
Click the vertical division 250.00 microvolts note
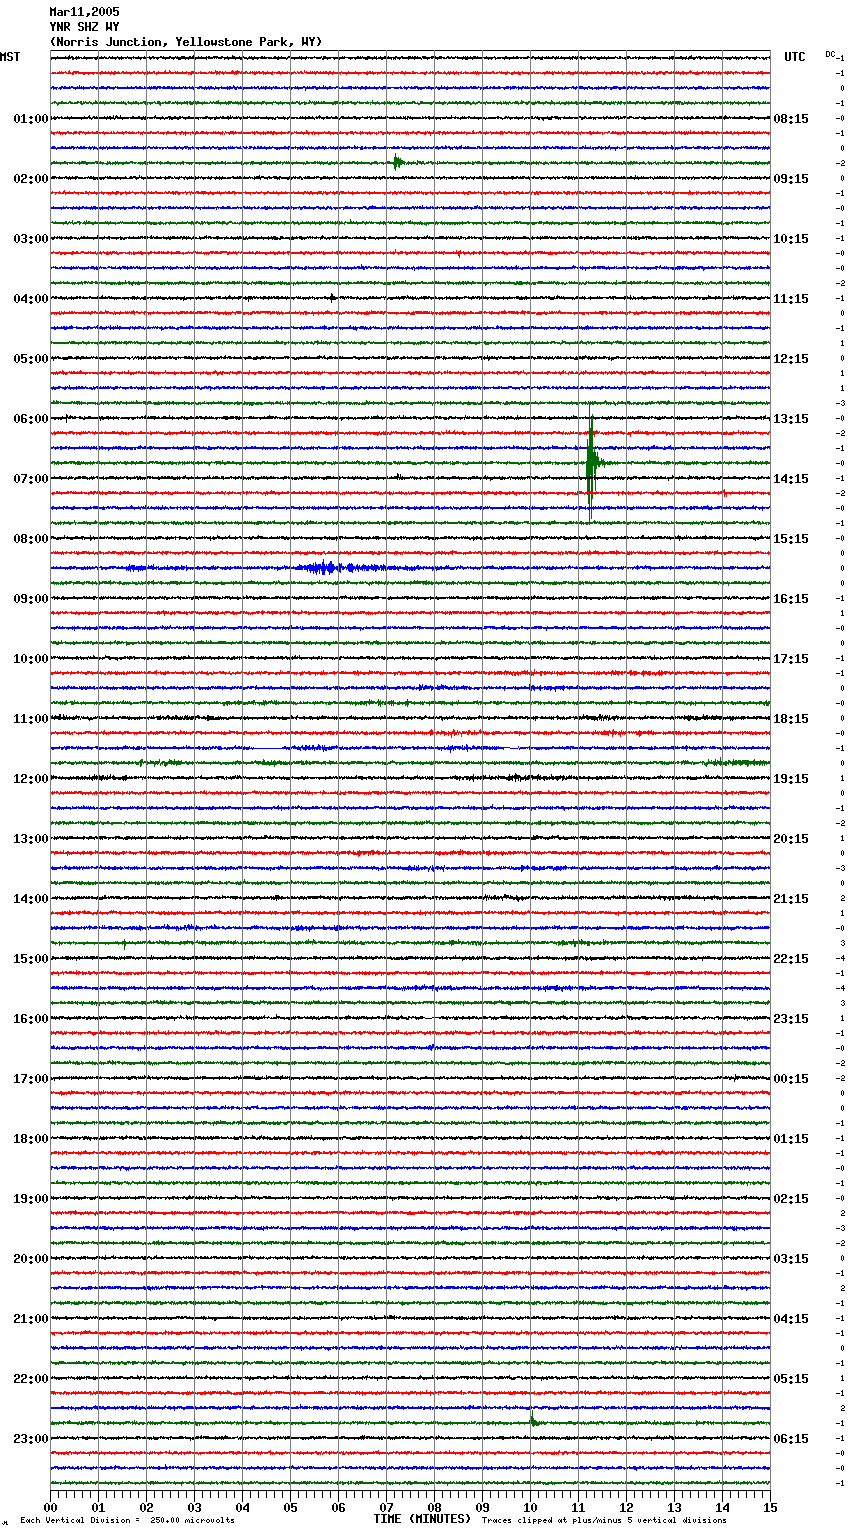(x=127, y=1521)
